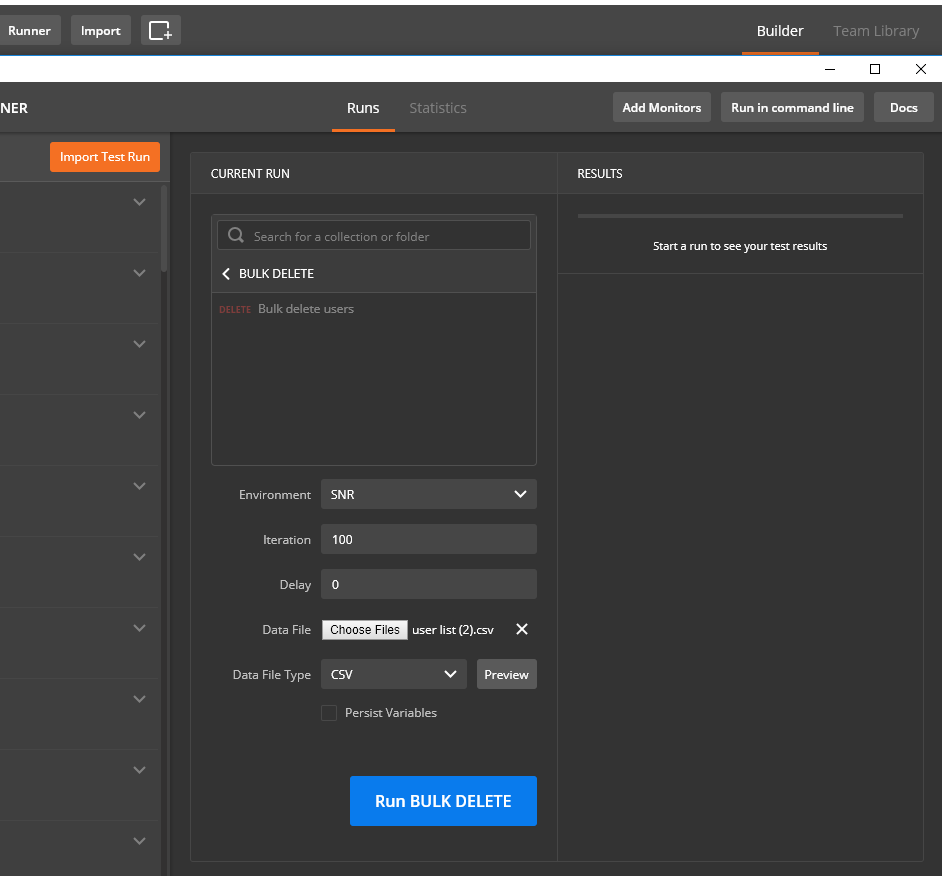Click the Import Test Run button
The image size is (942, 876).
pos(105,157)
